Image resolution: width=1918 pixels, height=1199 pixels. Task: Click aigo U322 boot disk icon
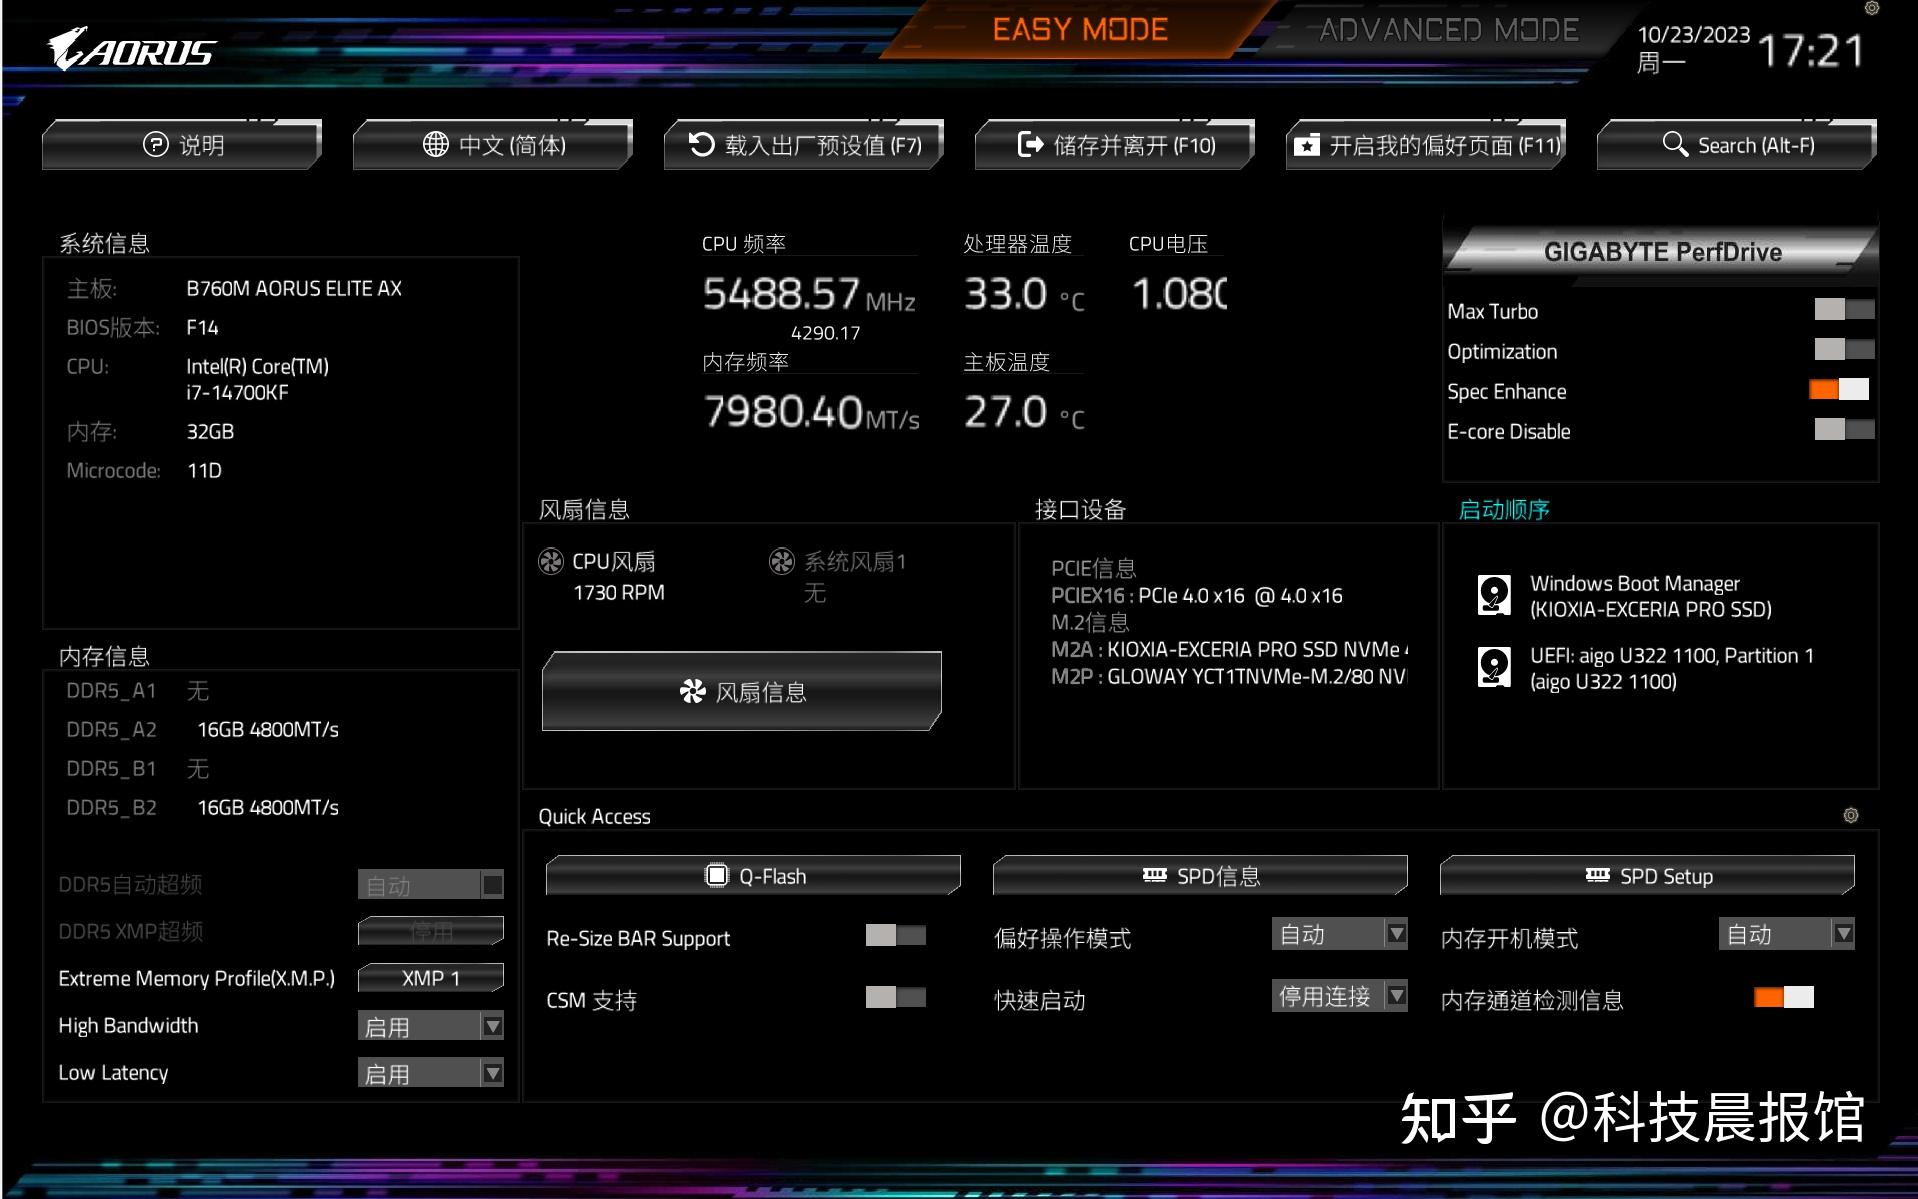[1494, 667]
